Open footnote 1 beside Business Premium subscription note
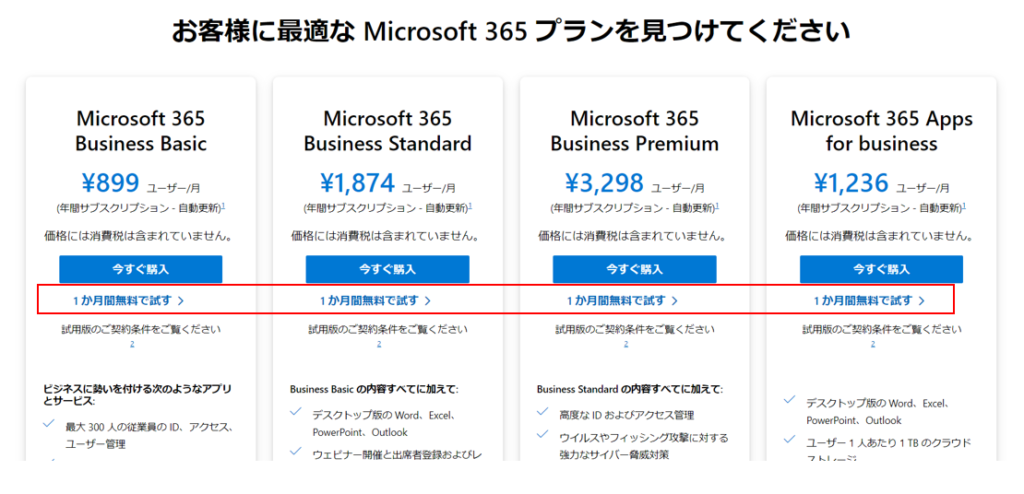The image size is (1024, 494). (x=718, y=206)
